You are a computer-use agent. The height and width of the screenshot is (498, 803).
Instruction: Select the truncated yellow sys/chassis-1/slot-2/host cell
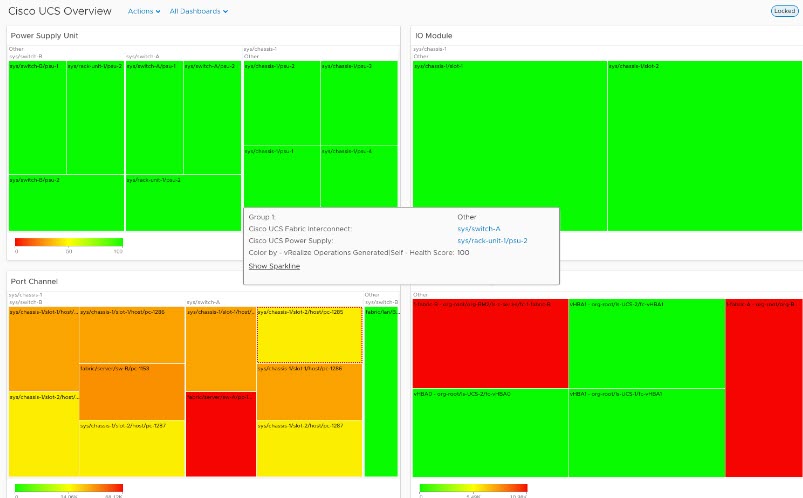click(44, 434)
